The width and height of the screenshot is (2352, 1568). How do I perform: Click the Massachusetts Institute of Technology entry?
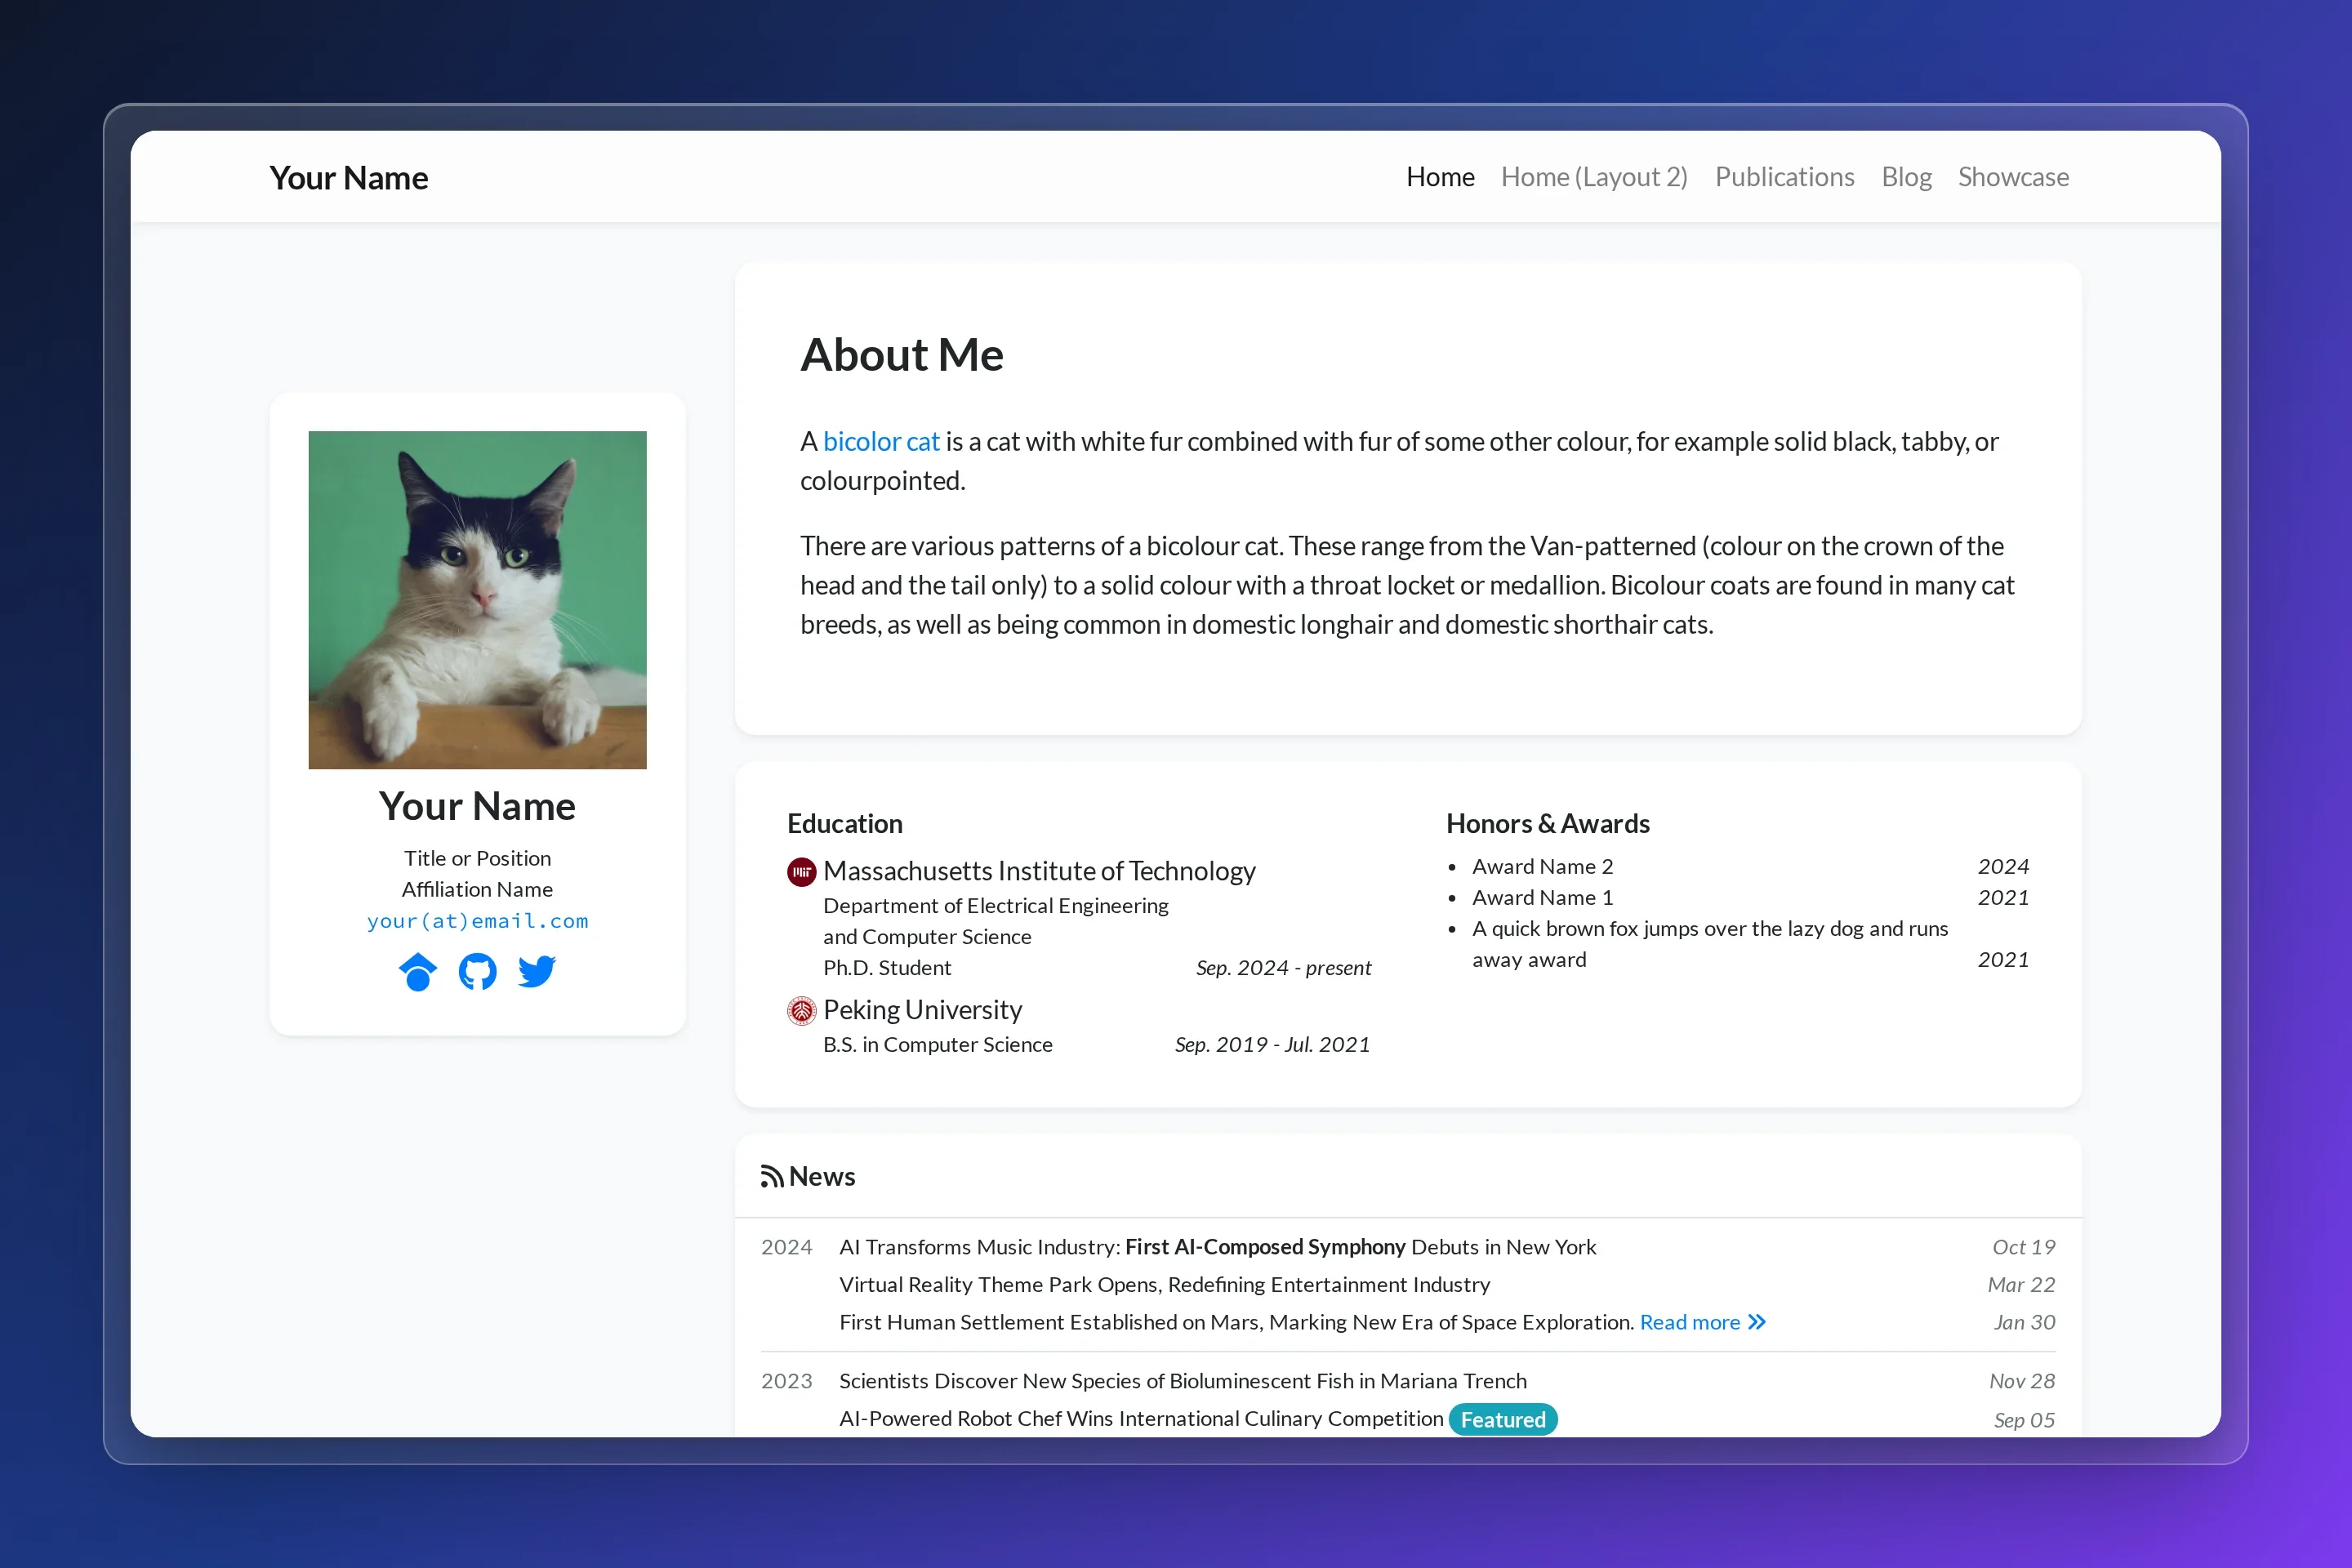[1039, 871]
